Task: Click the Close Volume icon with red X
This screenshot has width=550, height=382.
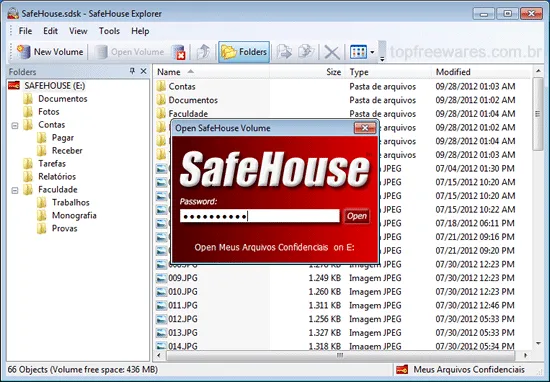Action: [x=179, y=52]
